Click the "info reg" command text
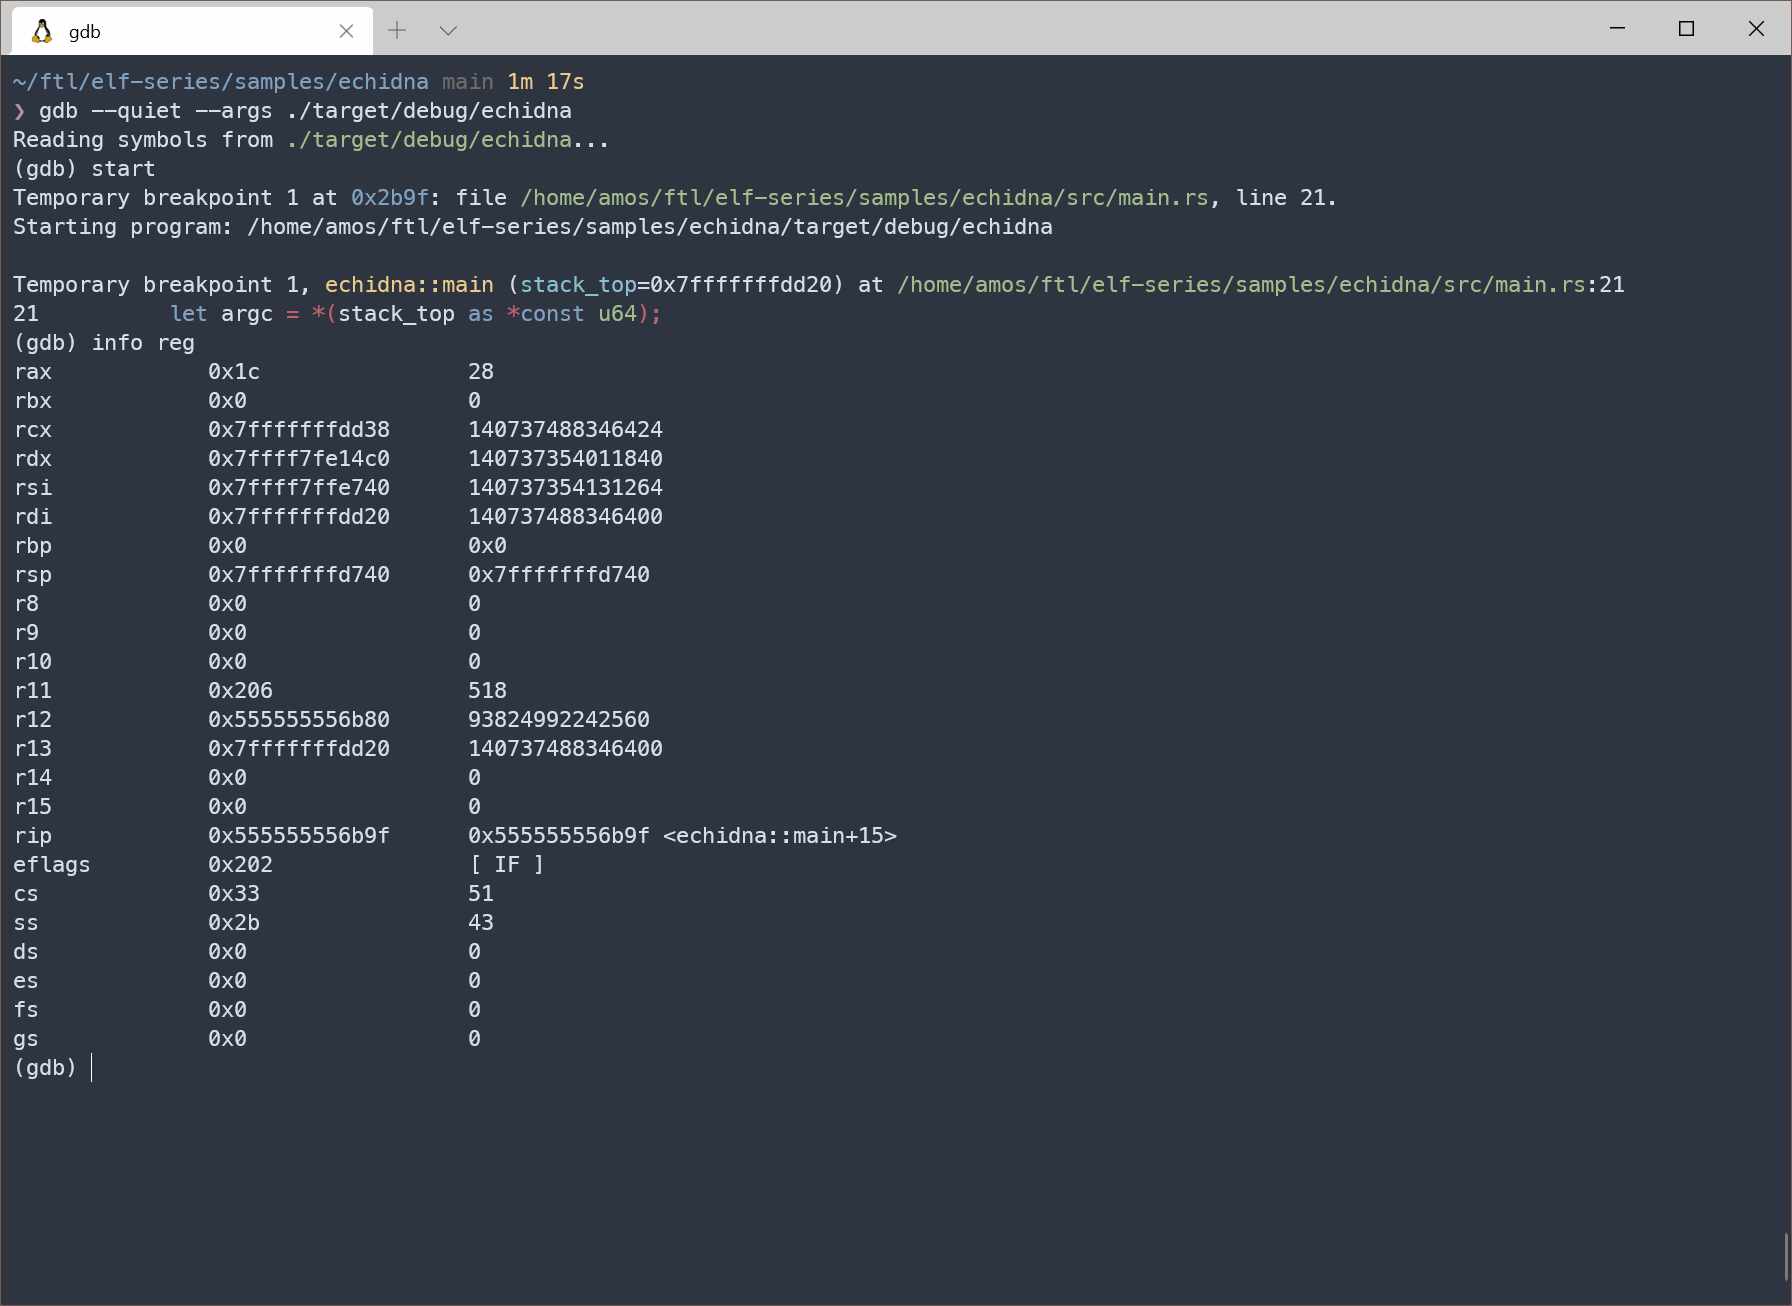This screenshot has height=1306, width=1792. tap(143, 343)
